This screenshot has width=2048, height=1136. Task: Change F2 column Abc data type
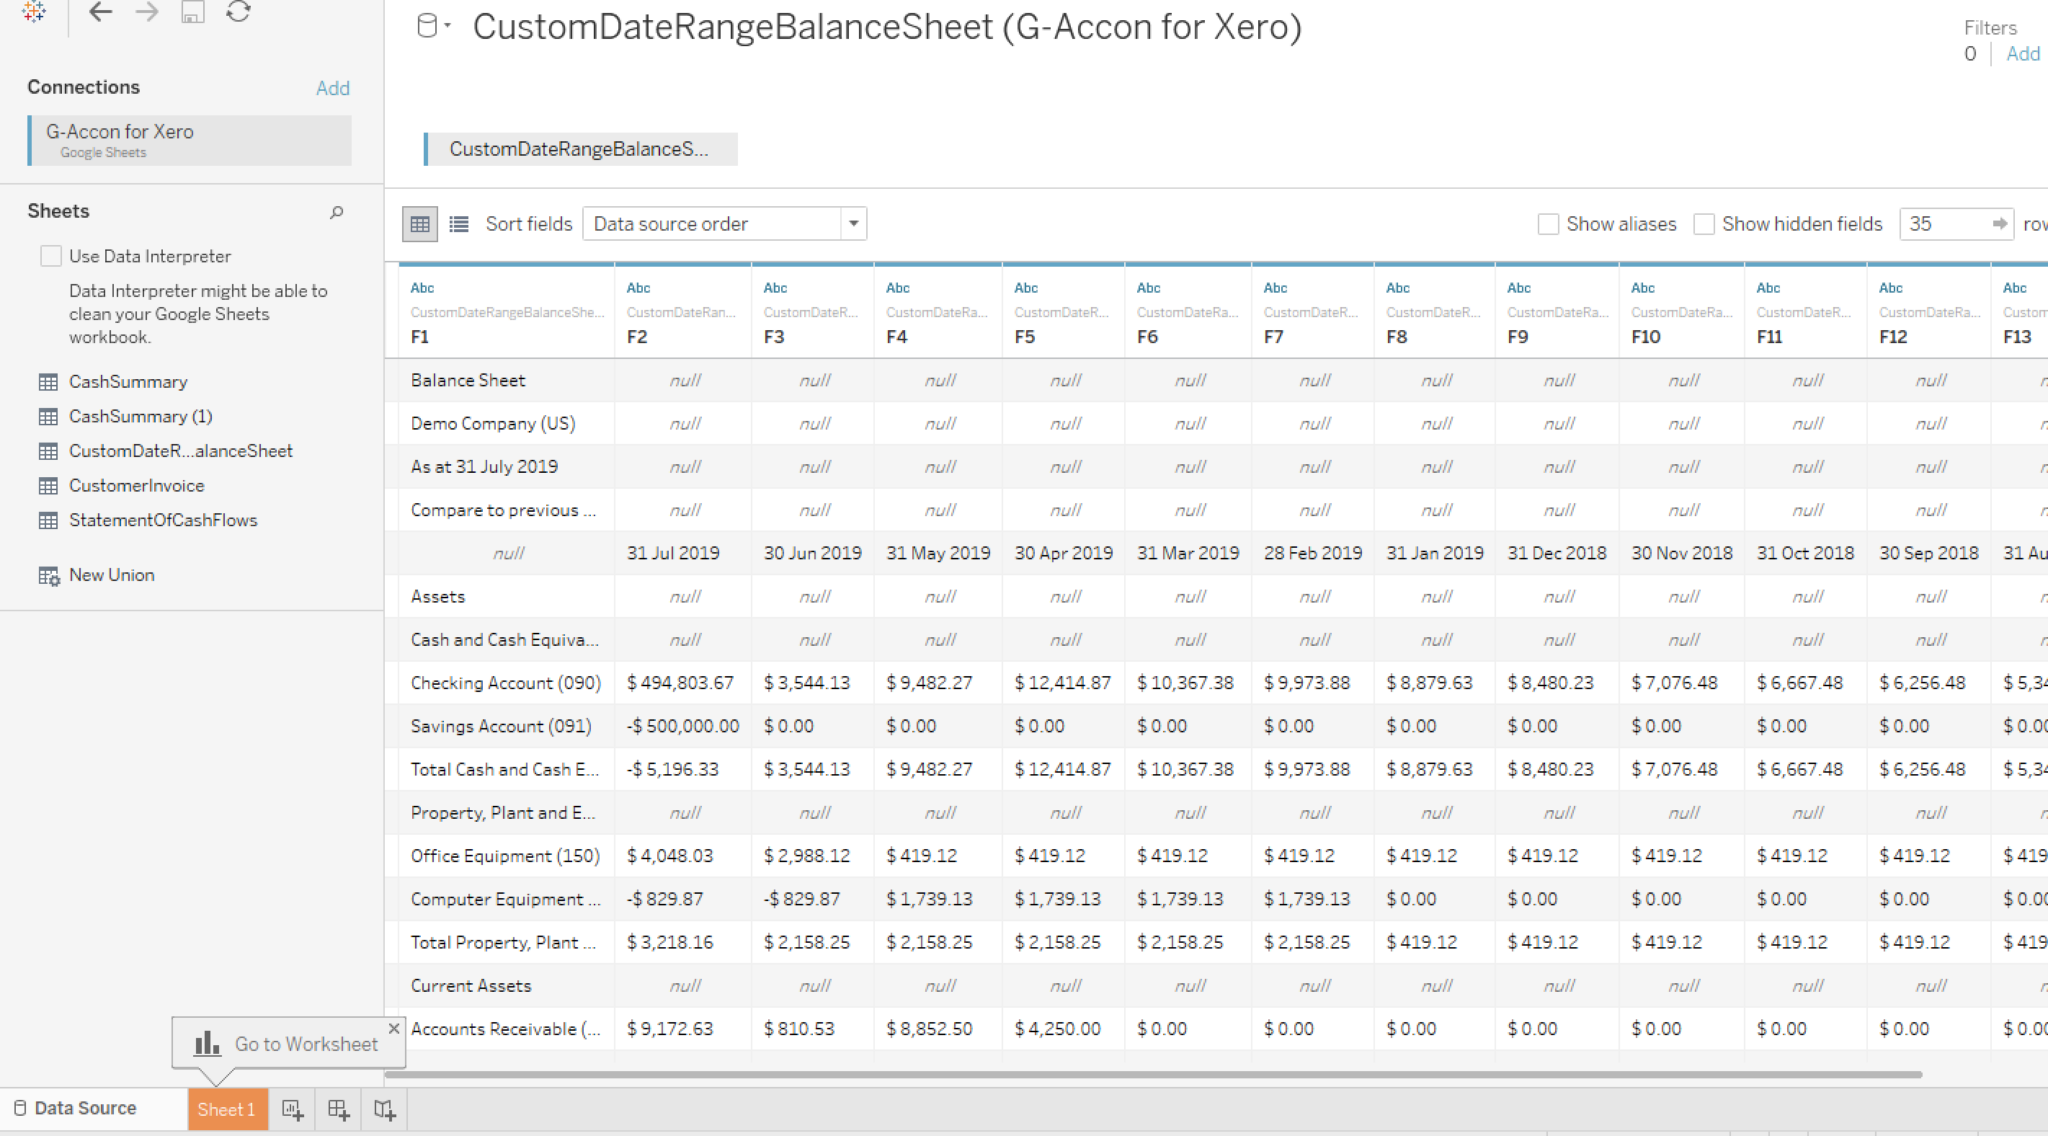[638, 288]
